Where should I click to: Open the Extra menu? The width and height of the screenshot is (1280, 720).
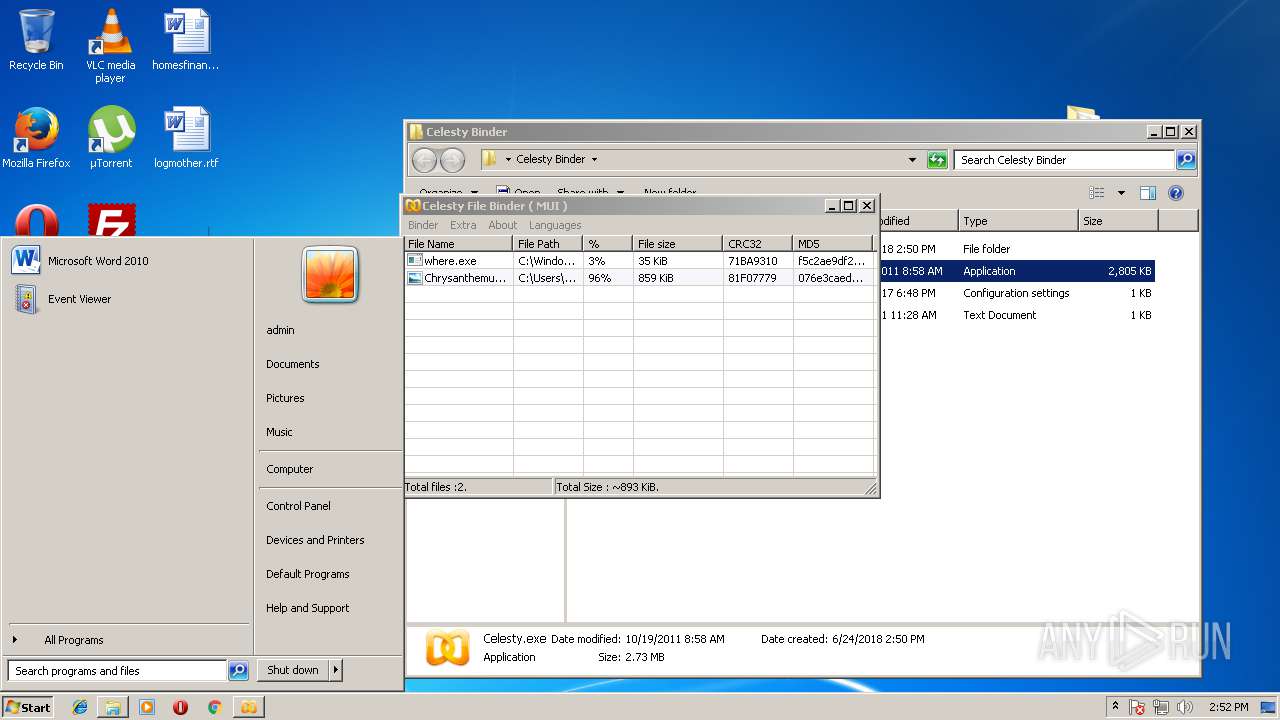[x=463, y=225]
